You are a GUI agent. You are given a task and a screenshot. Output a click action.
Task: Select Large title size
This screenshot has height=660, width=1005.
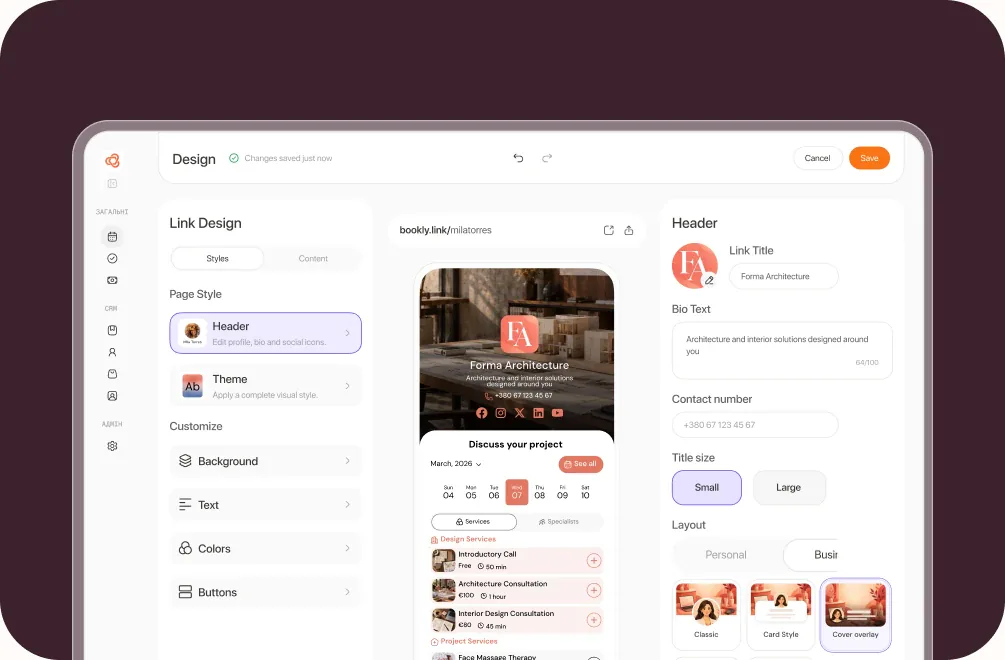click(x=789, y=488)
